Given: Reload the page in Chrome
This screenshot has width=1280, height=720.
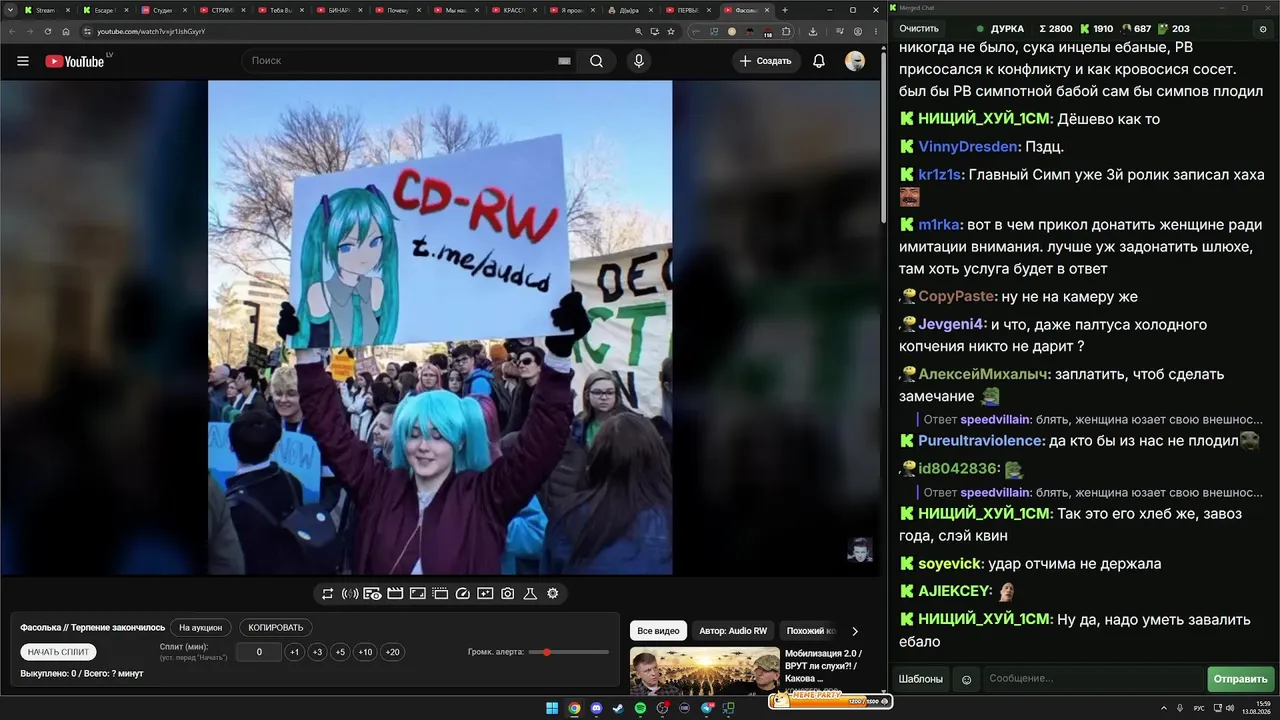Looking at the screenshot, I should [x=47, y=31].
